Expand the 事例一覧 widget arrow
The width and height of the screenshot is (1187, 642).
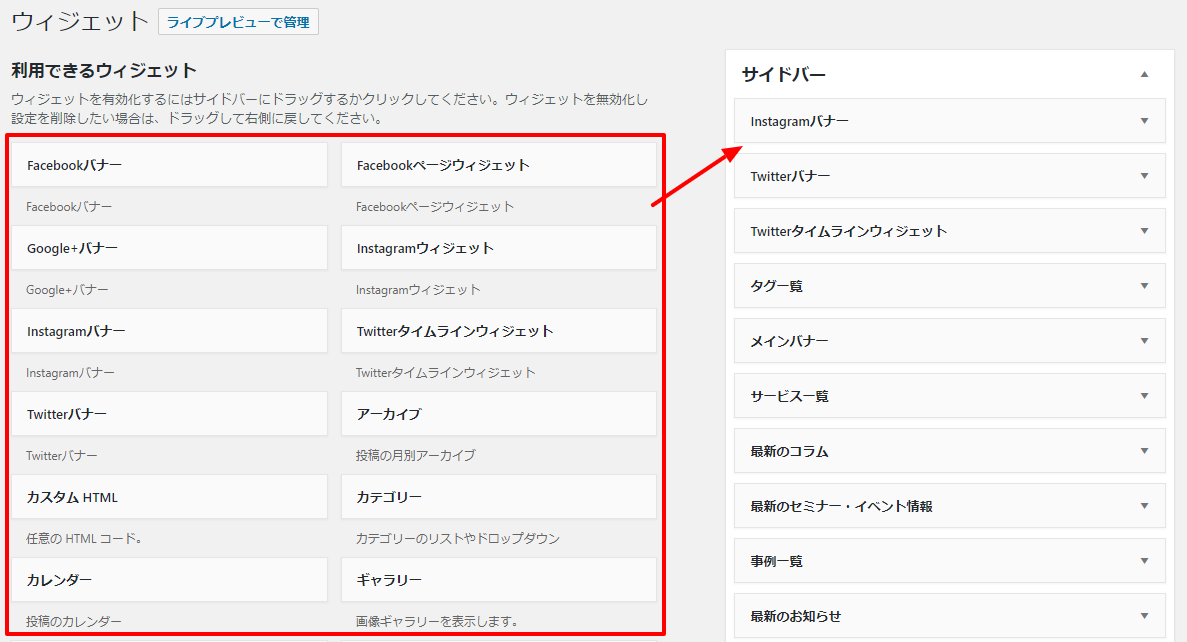click(1145, 561)
